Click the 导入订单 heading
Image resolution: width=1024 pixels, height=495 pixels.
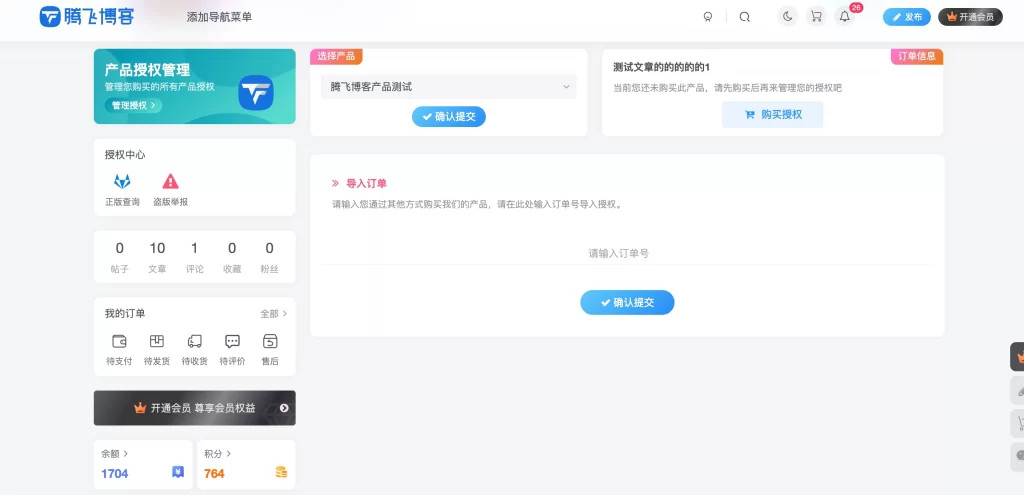[366, 184]
